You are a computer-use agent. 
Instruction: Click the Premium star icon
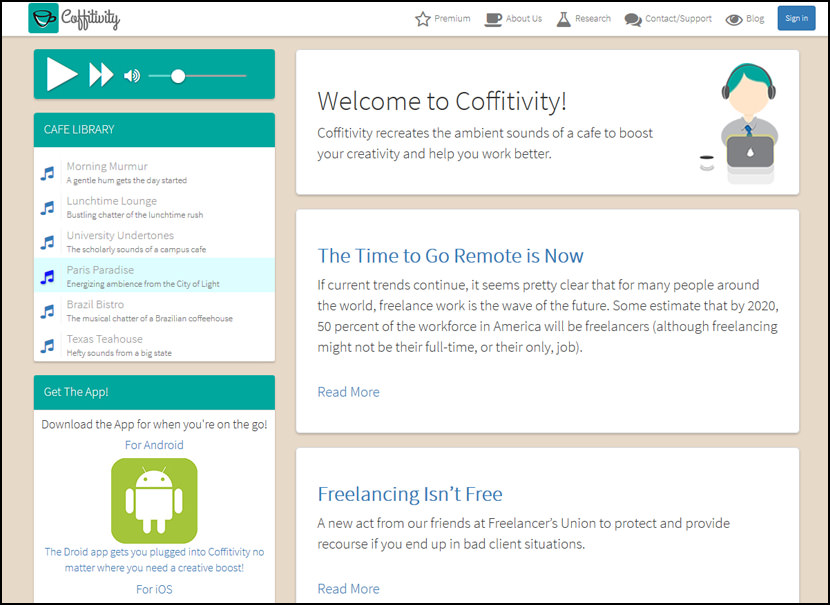(422, 19)
